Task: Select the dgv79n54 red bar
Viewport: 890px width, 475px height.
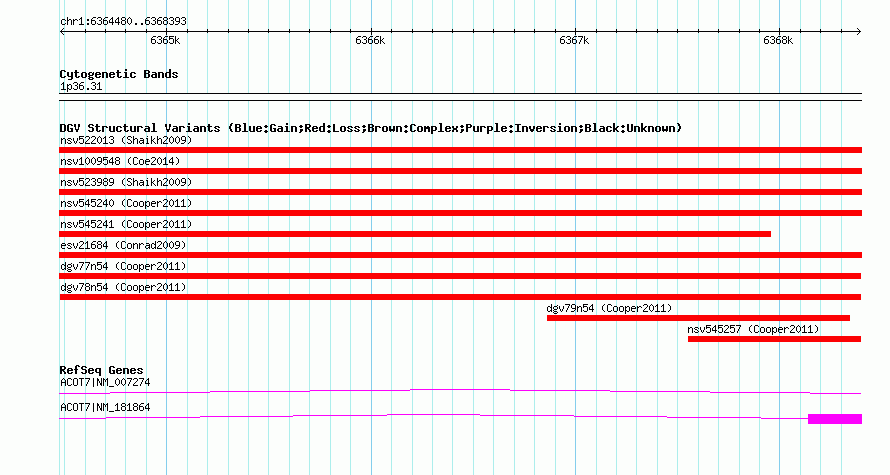Action: pos(698,318)
